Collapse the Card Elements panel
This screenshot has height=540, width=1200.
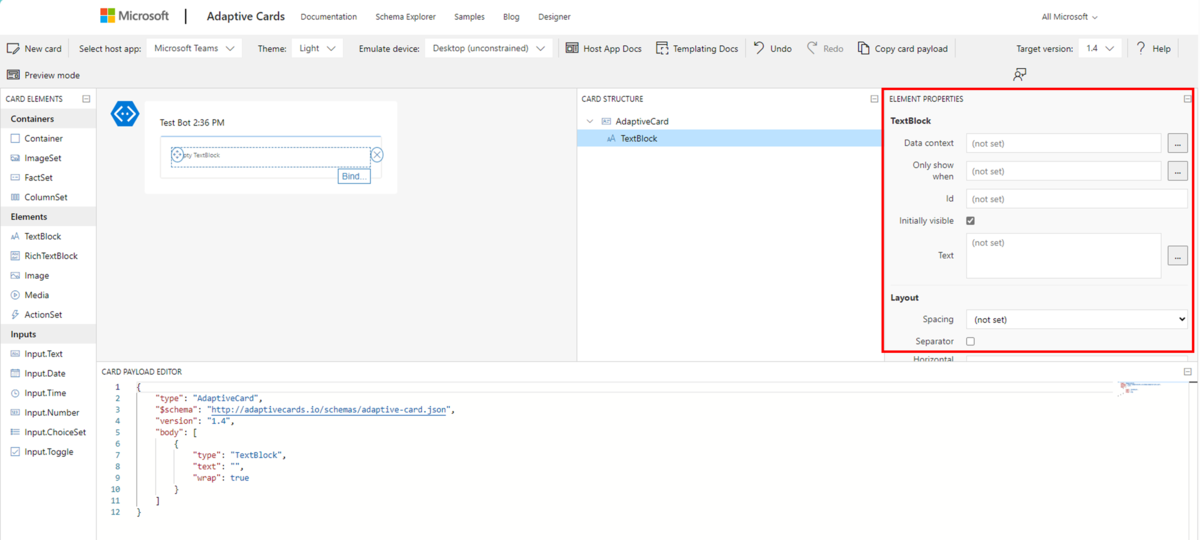(86, 99)
